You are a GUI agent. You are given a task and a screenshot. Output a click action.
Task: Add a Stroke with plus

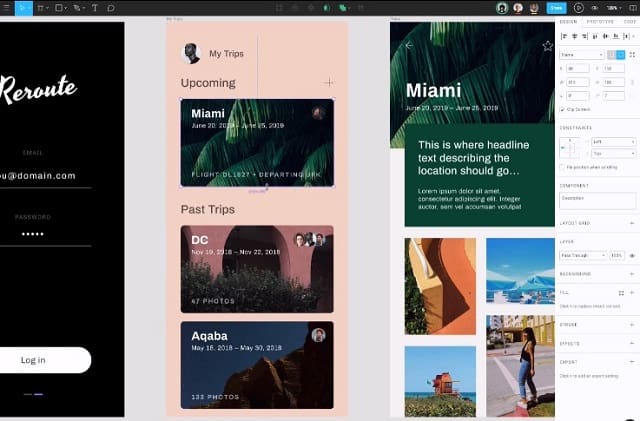[x=632, y=325]
